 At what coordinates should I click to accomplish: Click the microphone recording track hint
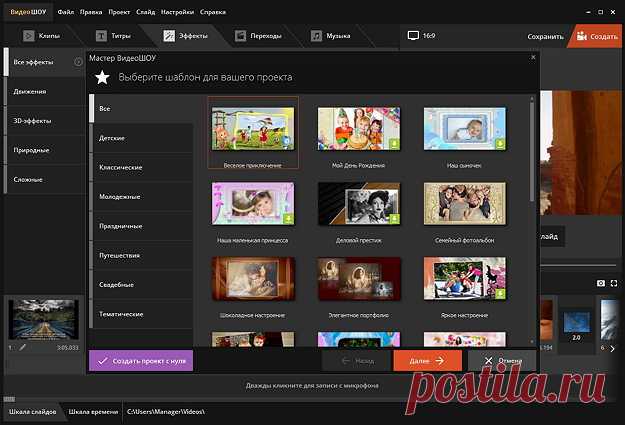(312, 386)
